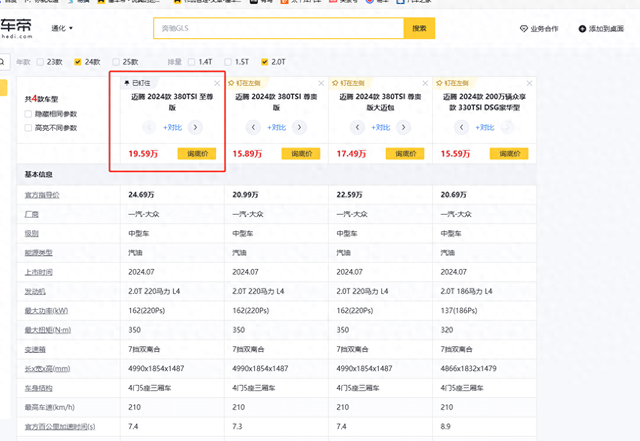Move the 15.59万 330TSI column left with its arrow
Image resolution: width=640 pixels, height=441 pixels.
pyautogui.click(x=461, y=127)
